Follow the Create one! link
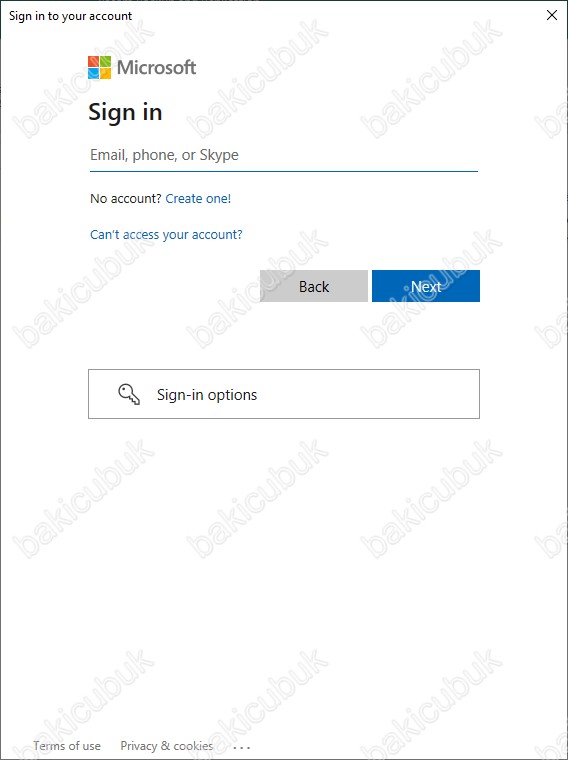Screen dimensions: 568x760 click(198, 198)
